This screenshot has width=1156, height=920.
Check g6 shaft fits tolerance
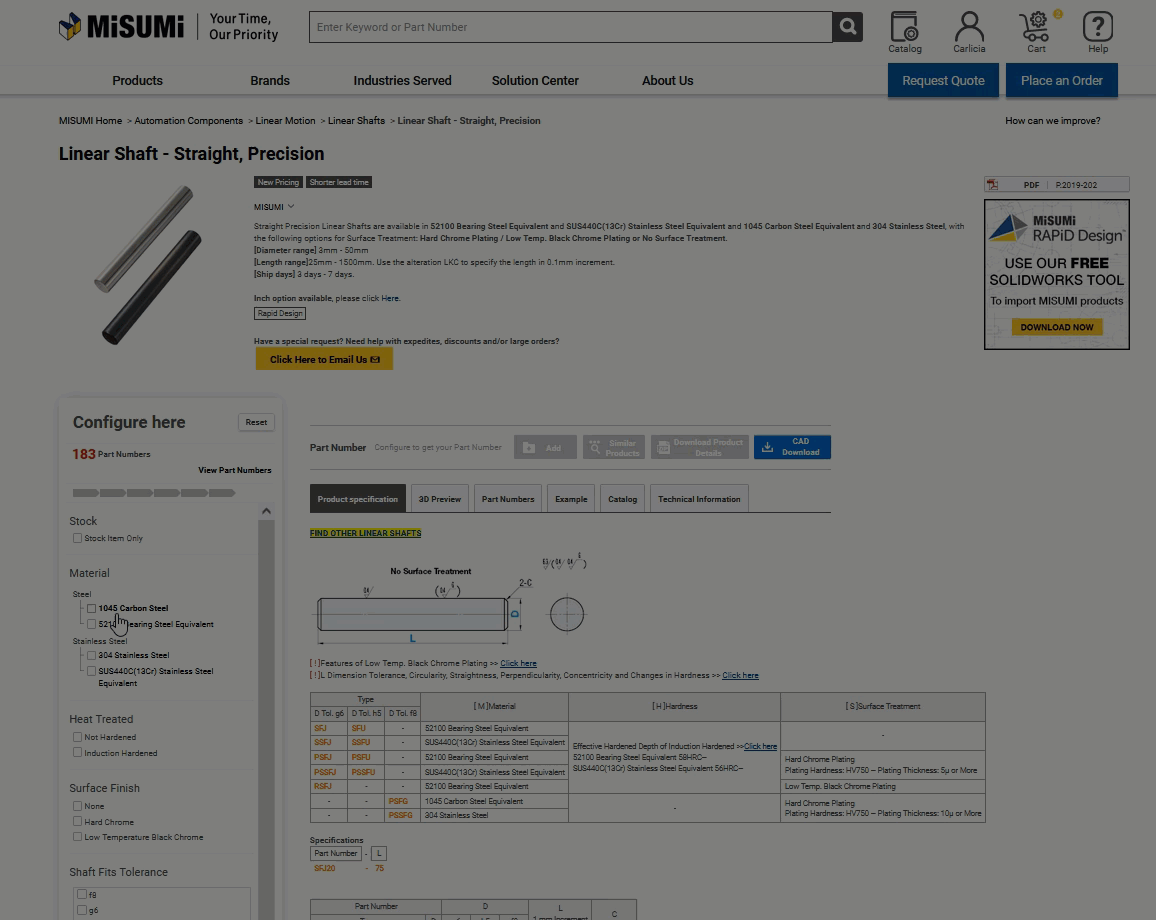(82, 910)
